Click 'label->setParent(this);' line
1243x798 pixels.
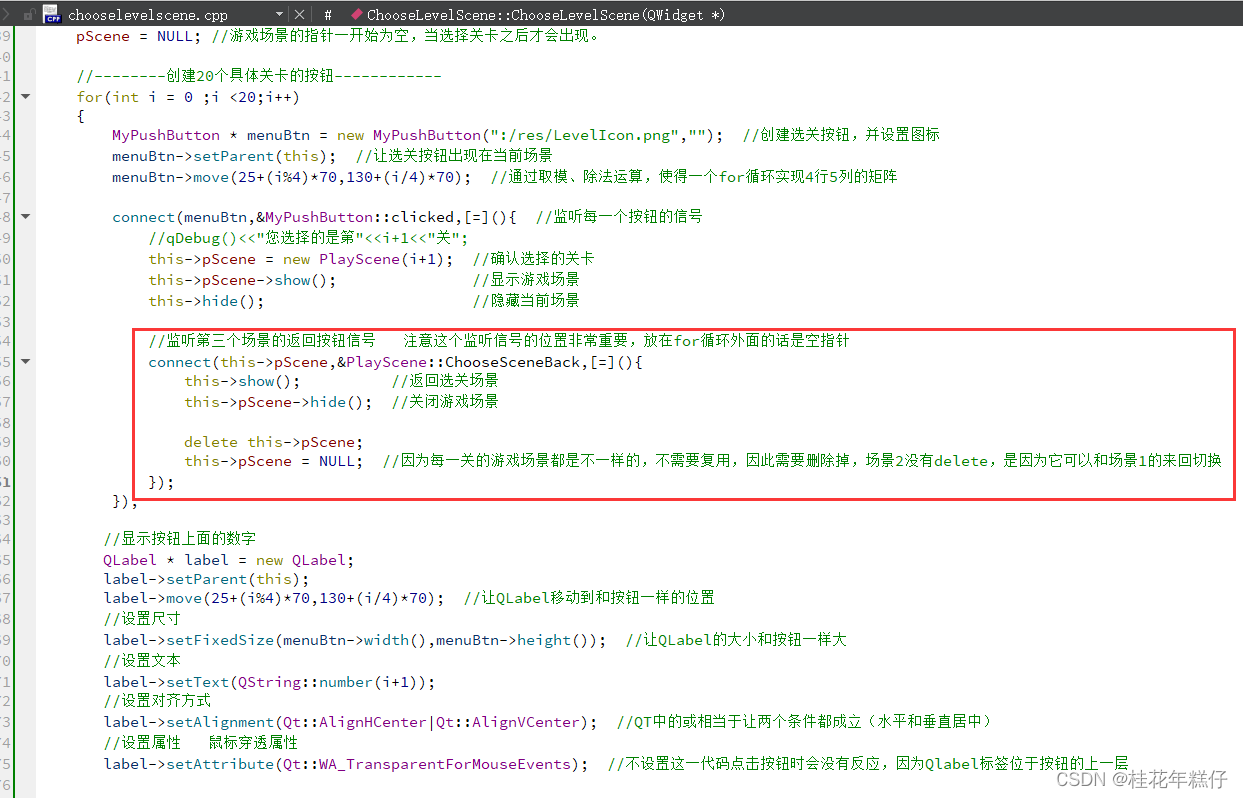click(x=206, y=579)
